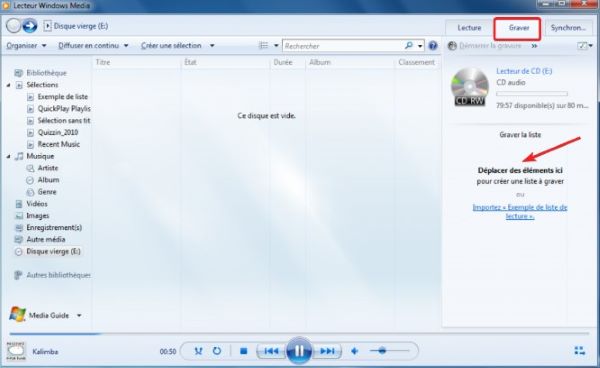Open the Sélection sans titre playlist
The height and width of the screenshot is (368, 600).
[x=64, y=120]
